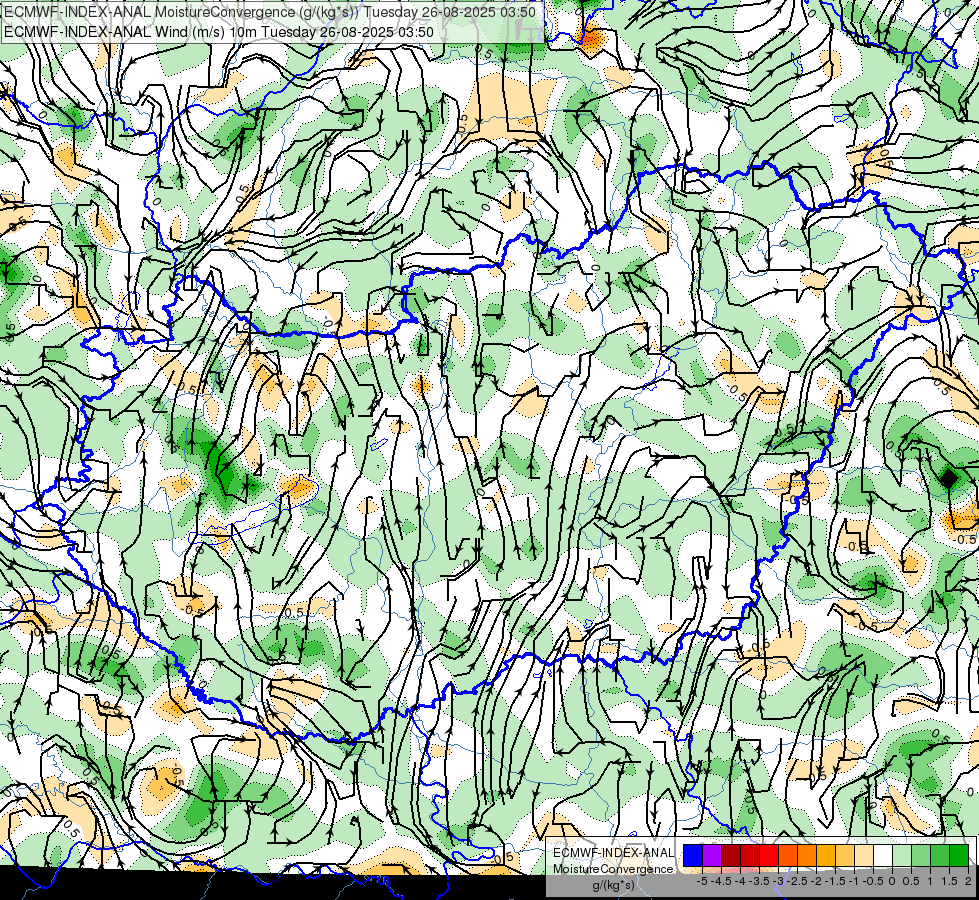Click the -2.5 tick label on legend scale

click(x=797, y=881)
